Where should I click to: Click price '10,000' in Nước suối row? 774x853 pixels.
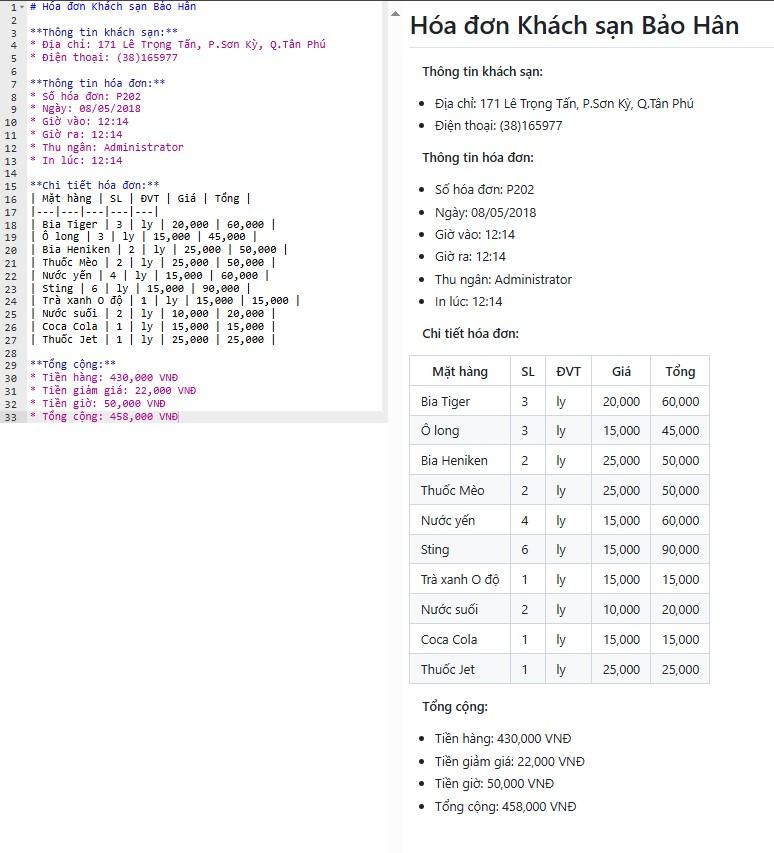621,610
